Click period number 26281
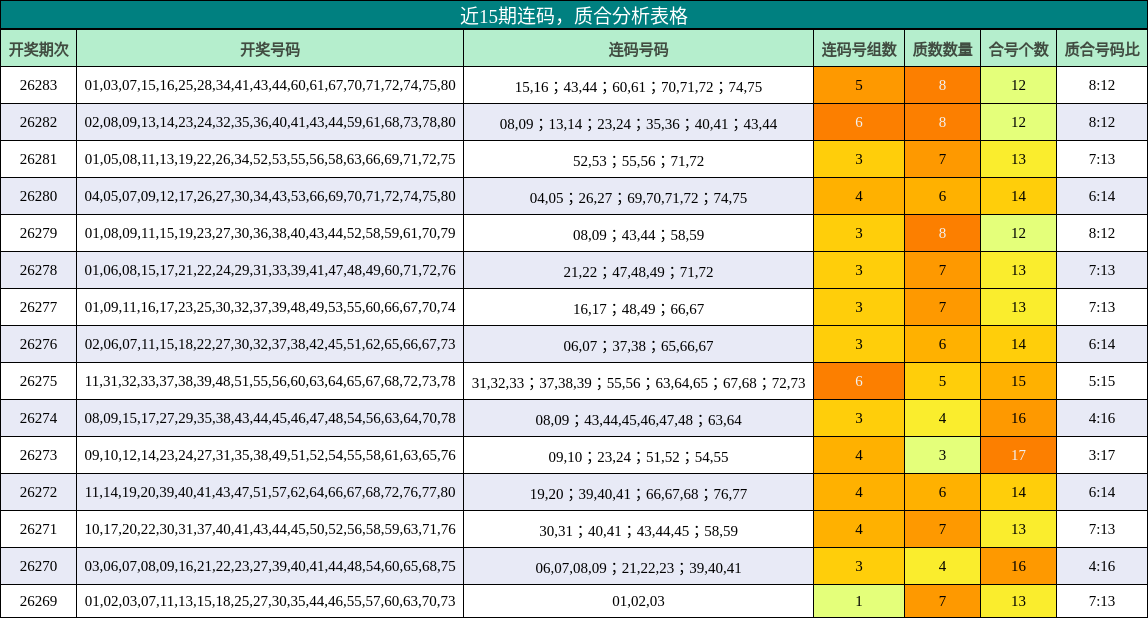 coord(38,159)
